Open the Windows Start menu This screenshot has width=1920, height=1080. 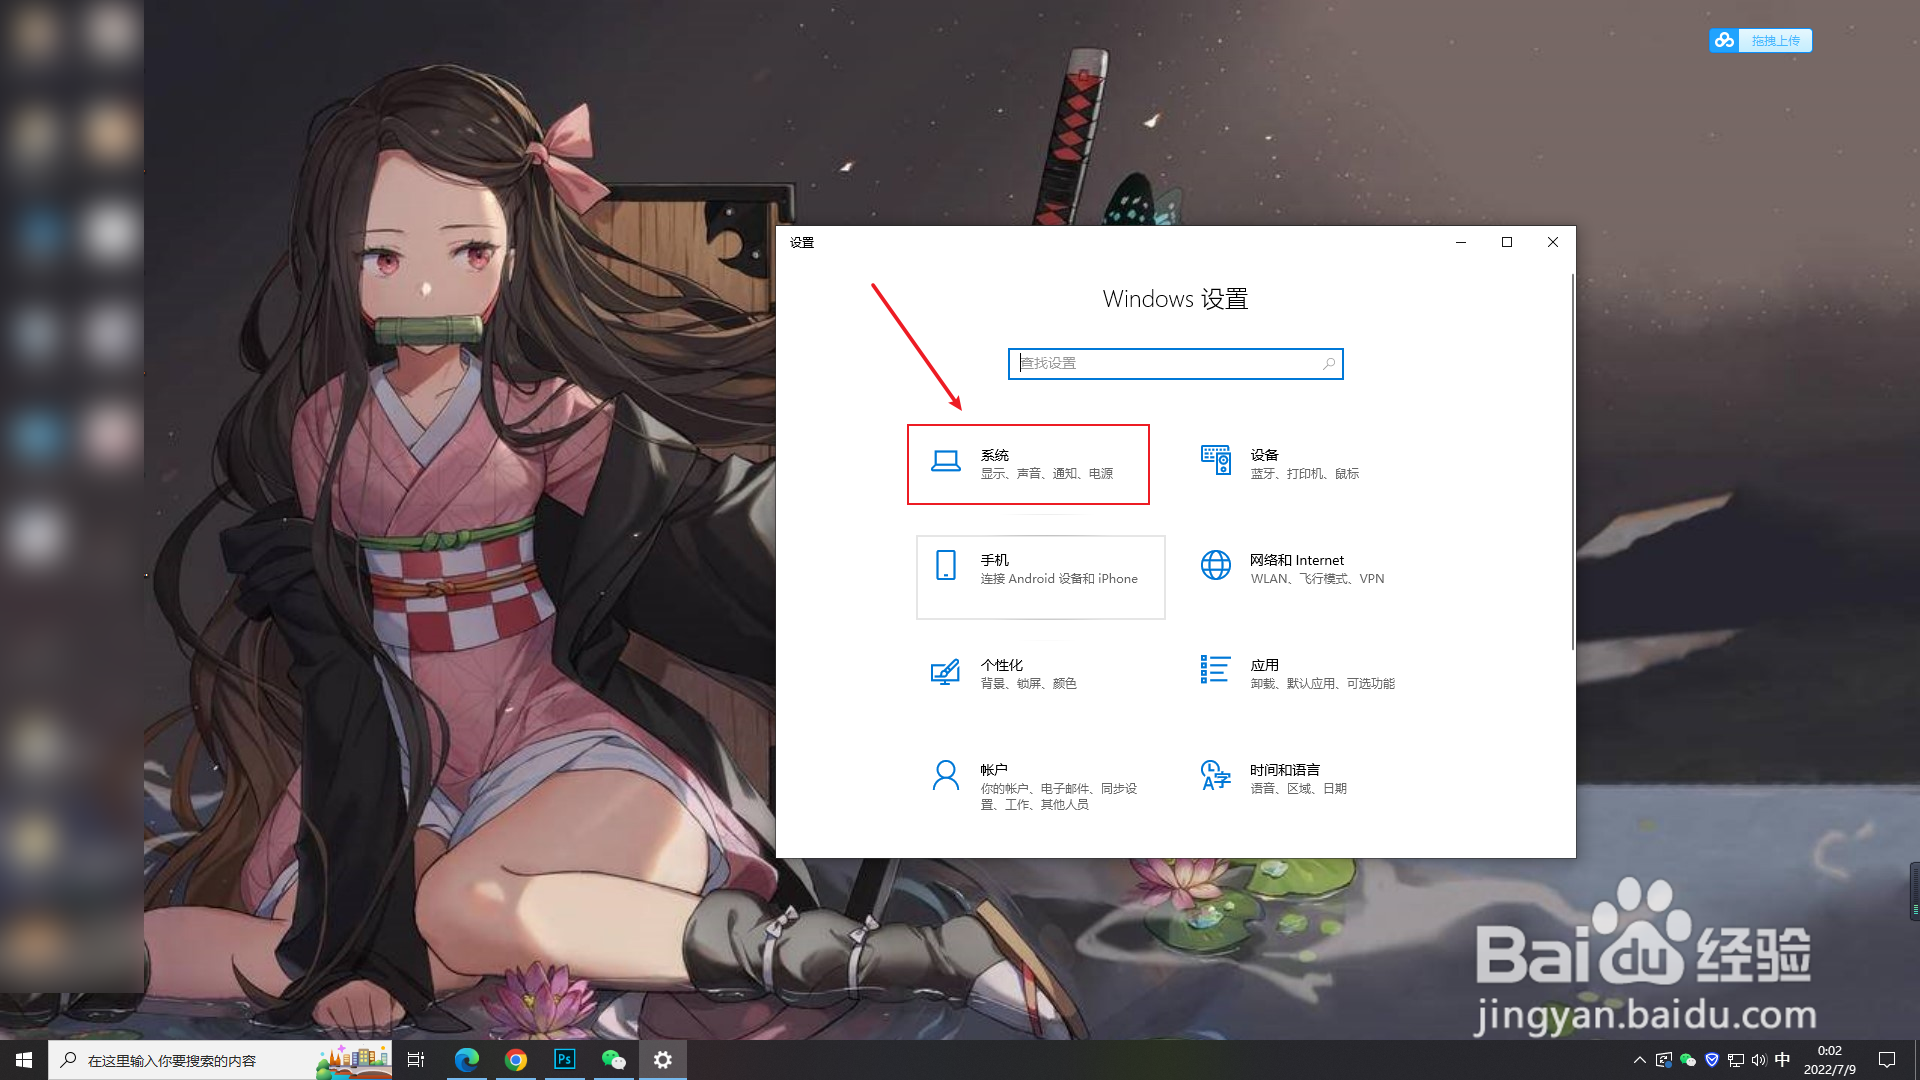(24, 1060)
